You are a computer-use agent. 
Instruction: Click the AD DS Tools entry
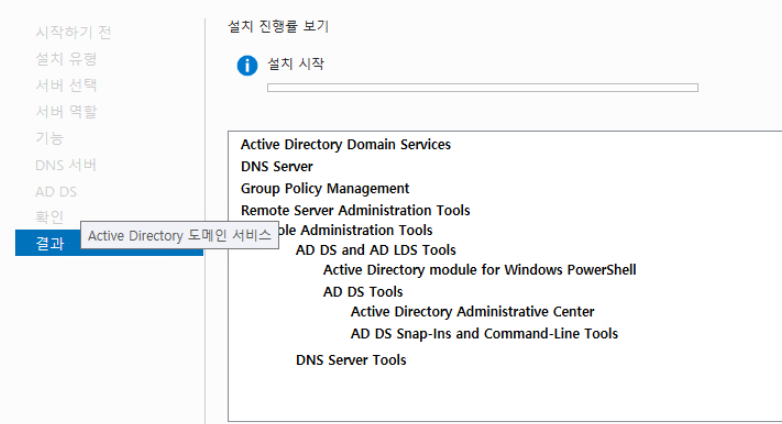pos(363,291)
